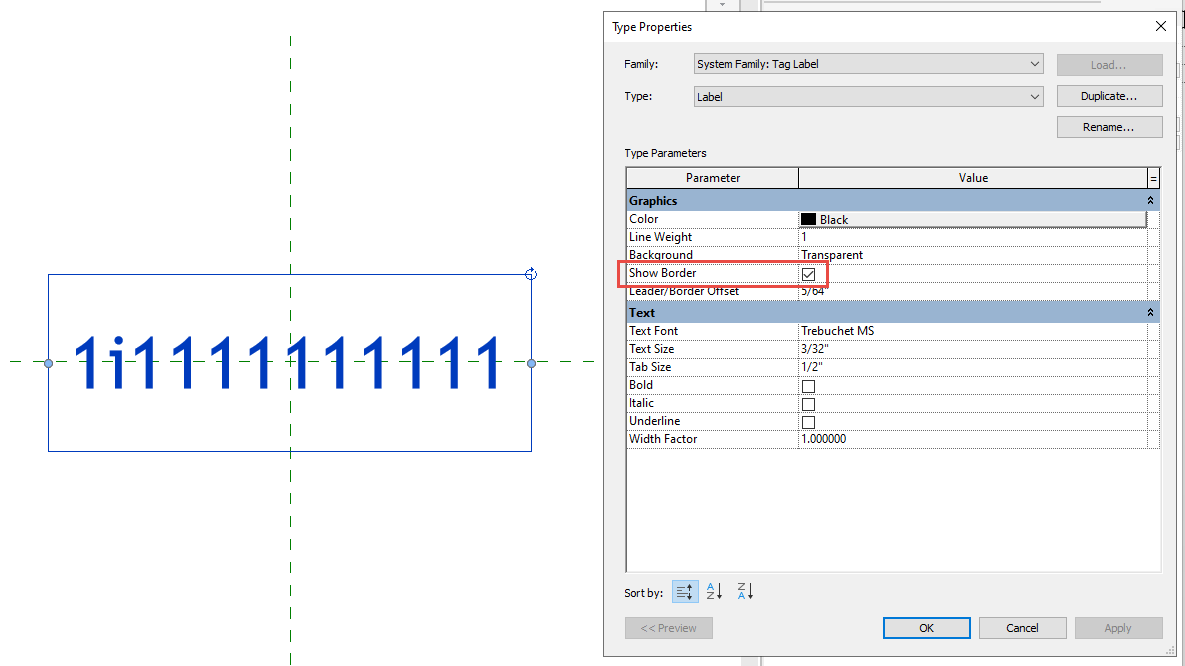
Task: Confirm changes with the OK button
Action: click(926, 627)
